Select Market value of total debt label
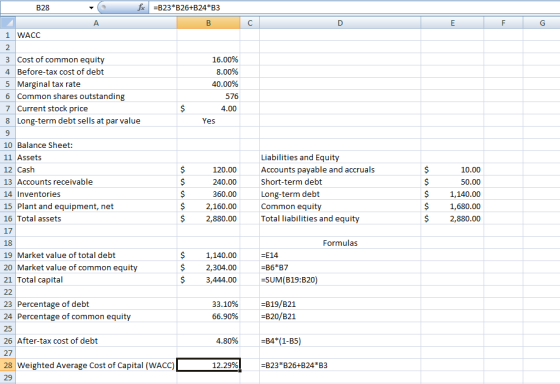560x384 pixels. [x=66, y=255]
